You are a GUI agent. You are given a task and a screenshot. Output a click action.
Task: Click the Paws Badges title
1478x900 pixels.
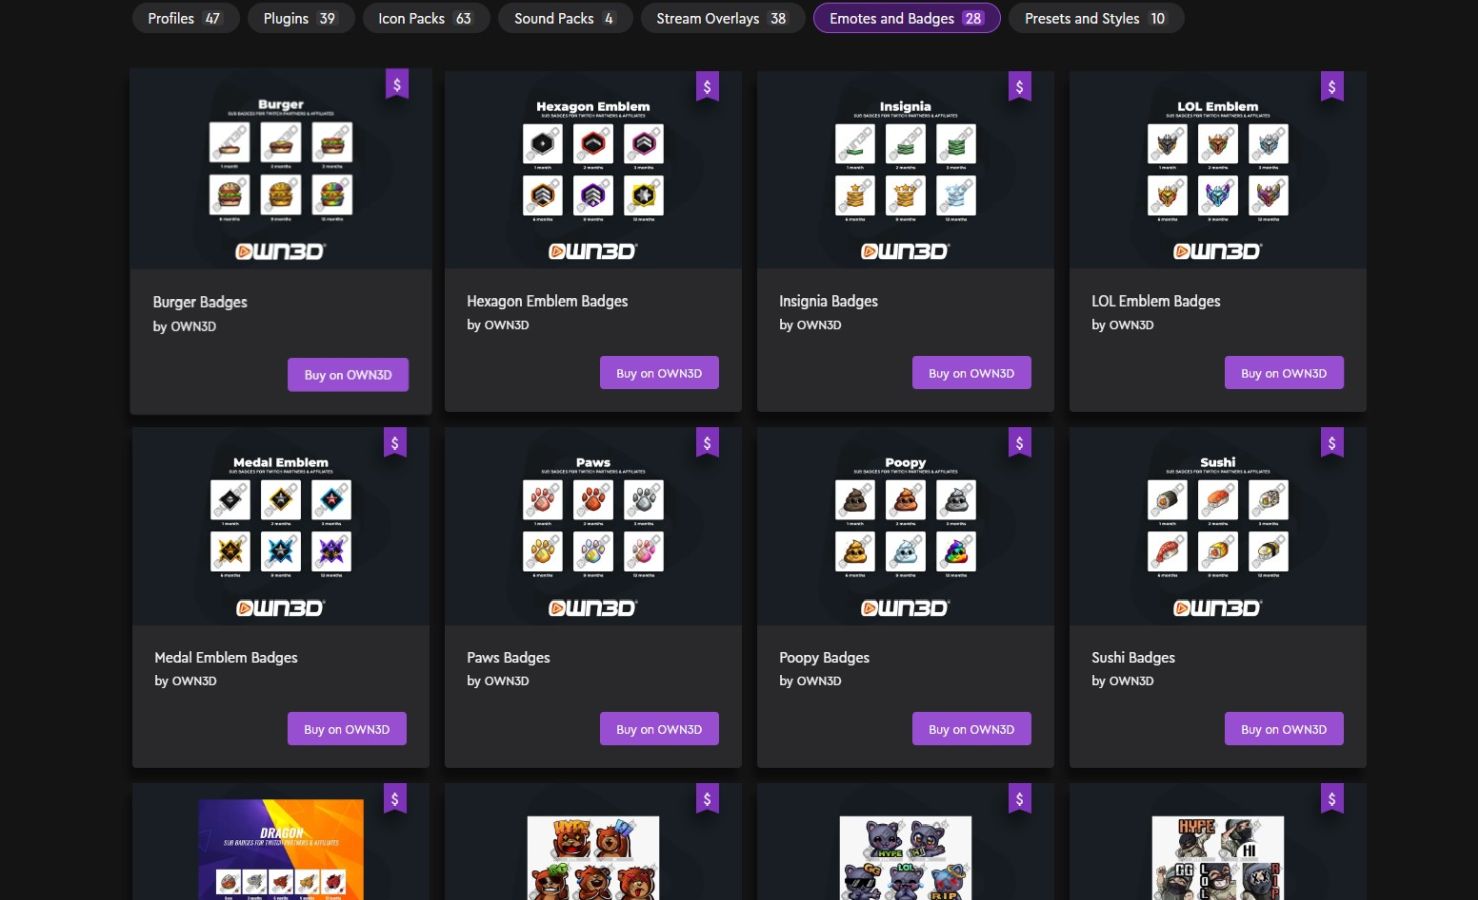pyautogui.click(x=508, y=657)
